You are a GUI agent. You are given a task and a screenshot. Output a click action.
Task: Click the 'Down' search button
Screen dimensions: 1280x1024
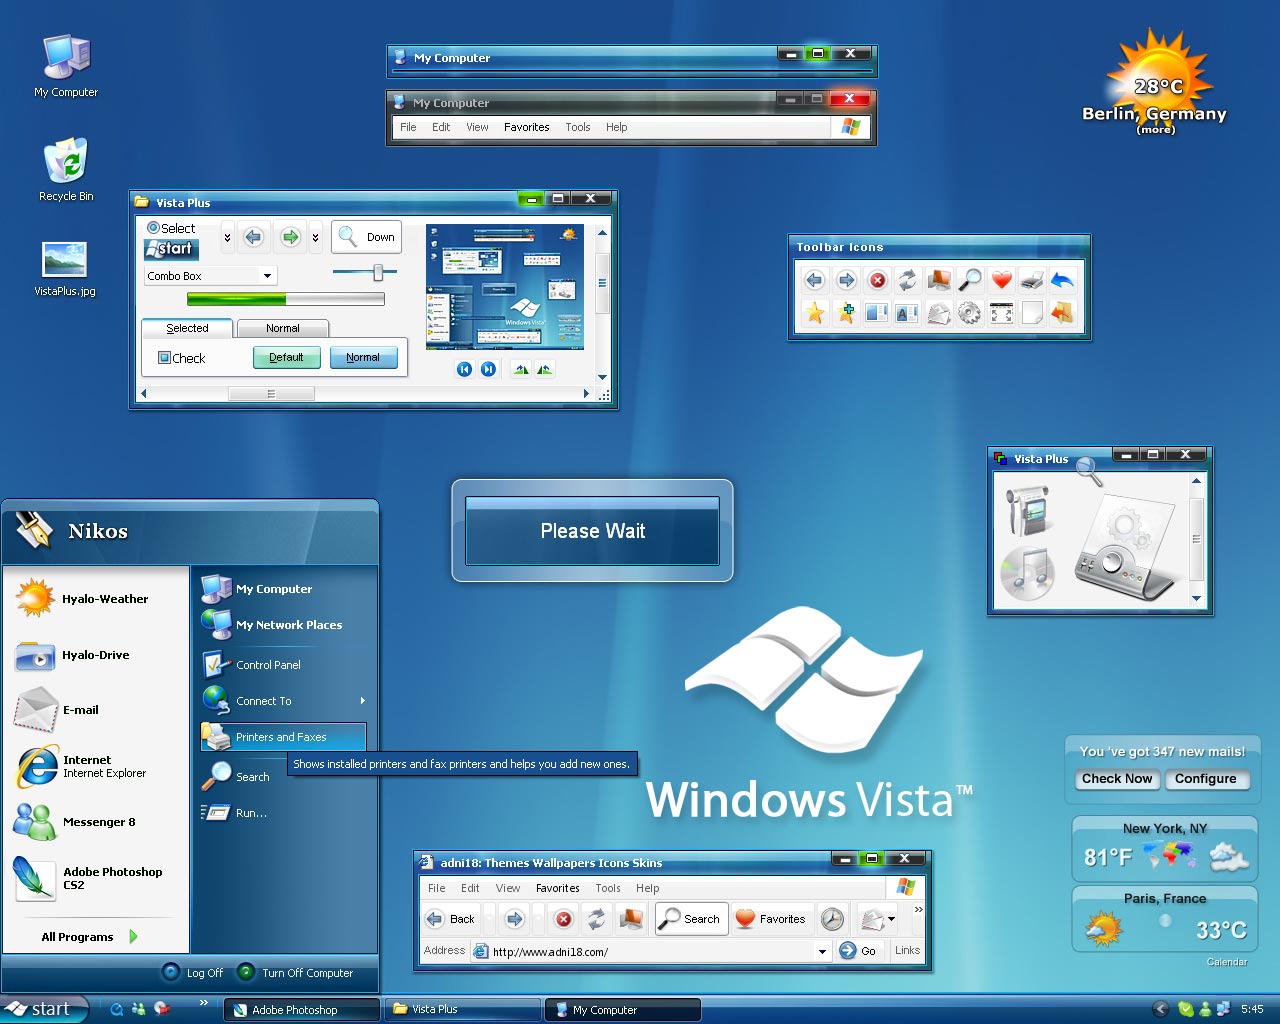tap(366, 237)
